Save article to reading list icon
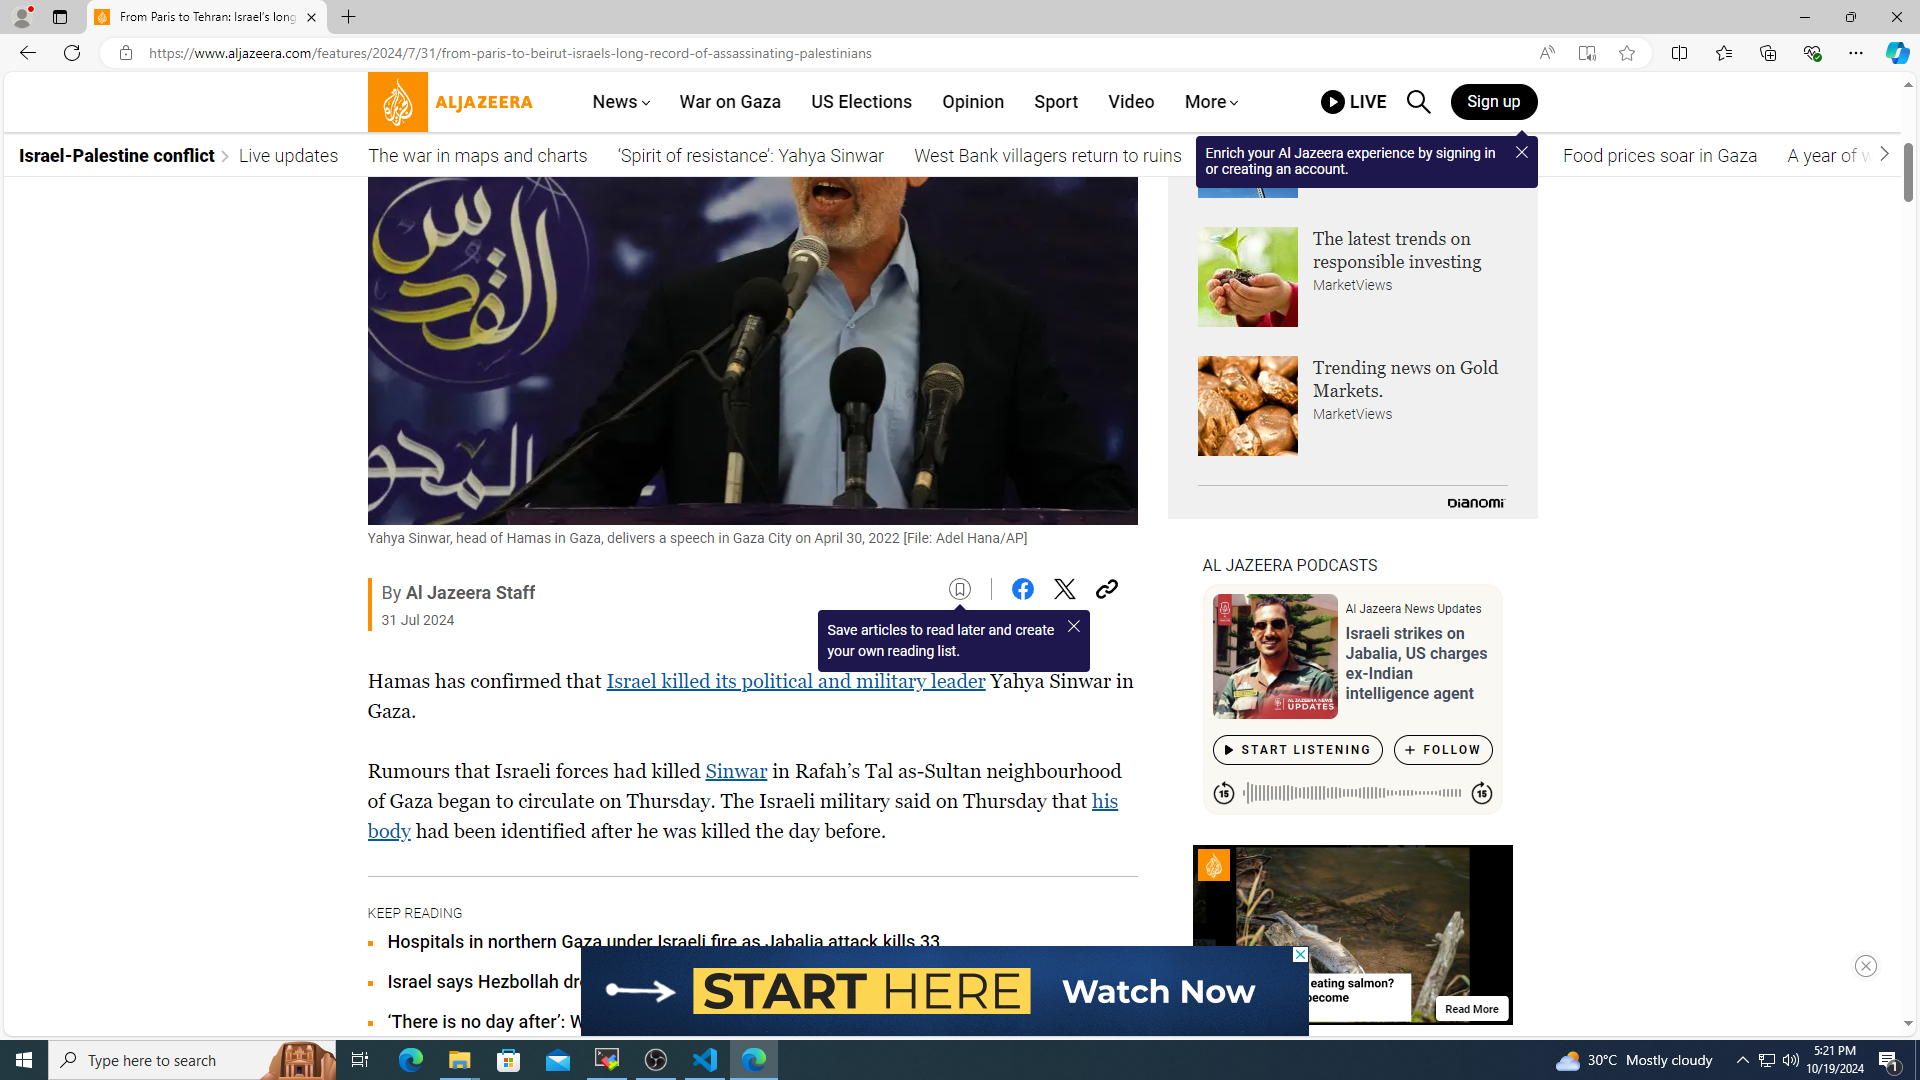 tap(960, 589)
